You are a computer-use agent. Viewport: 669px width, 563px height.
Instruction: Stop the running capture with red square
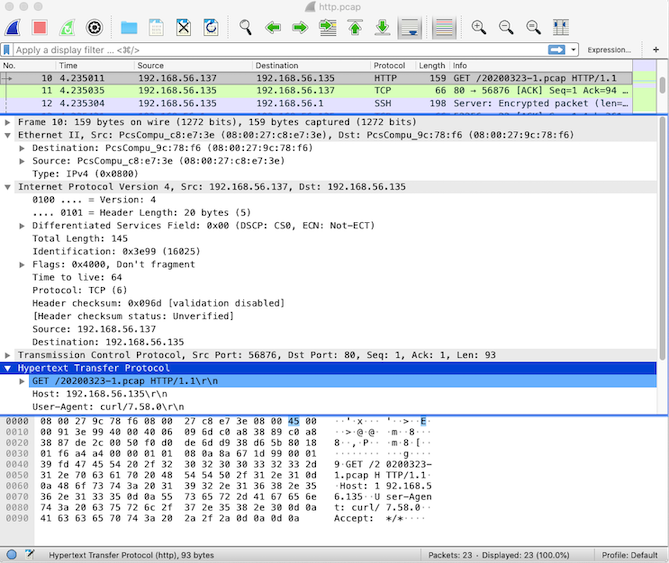coord(40,28)
